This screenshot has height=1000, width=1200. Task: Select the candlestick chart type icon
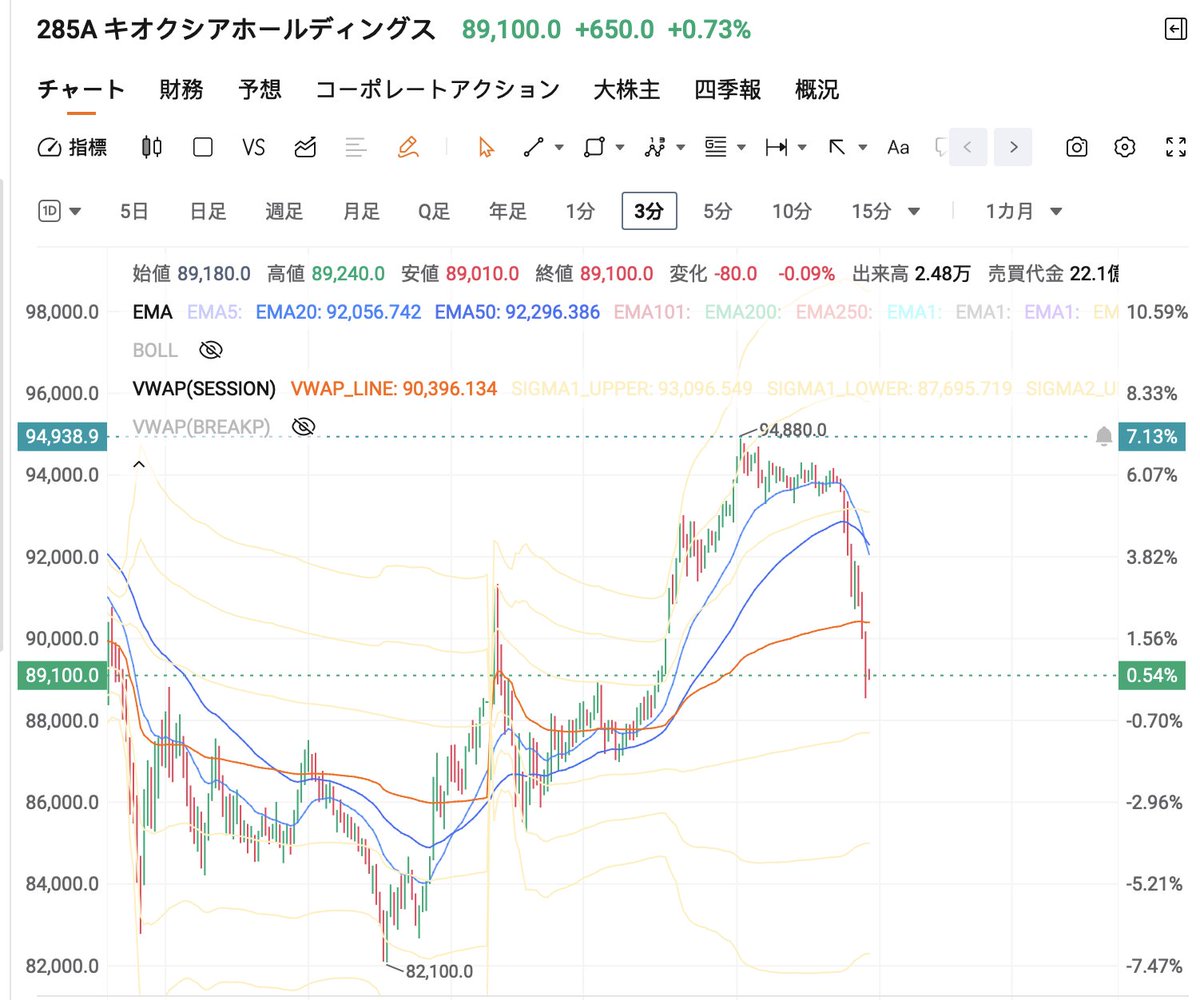point(152,148)
